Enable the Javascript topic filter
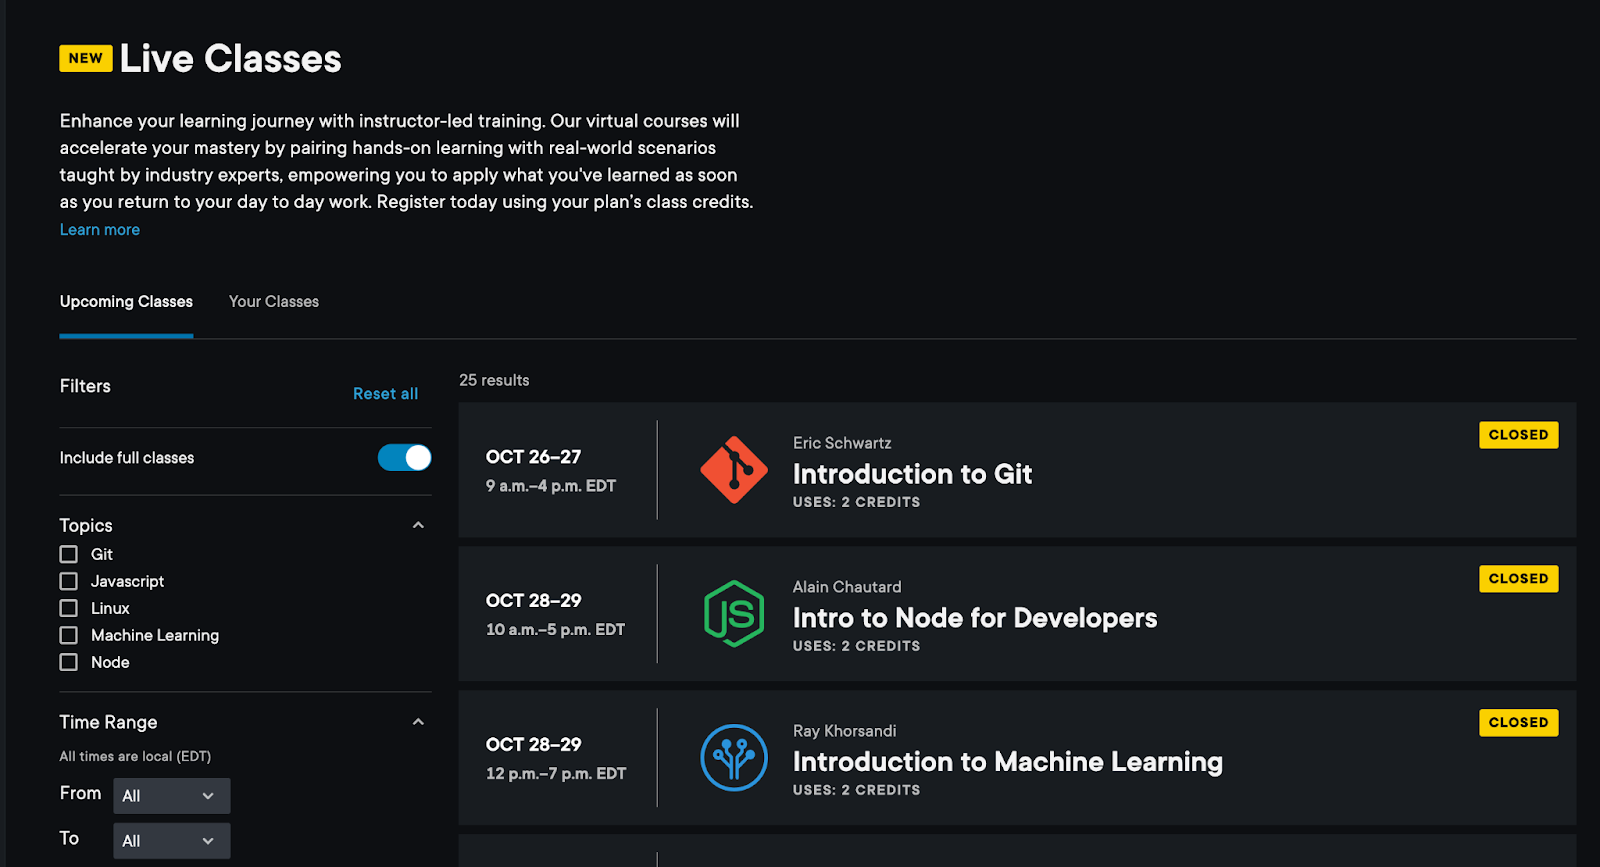The image size is (1600, 867). 69,581
